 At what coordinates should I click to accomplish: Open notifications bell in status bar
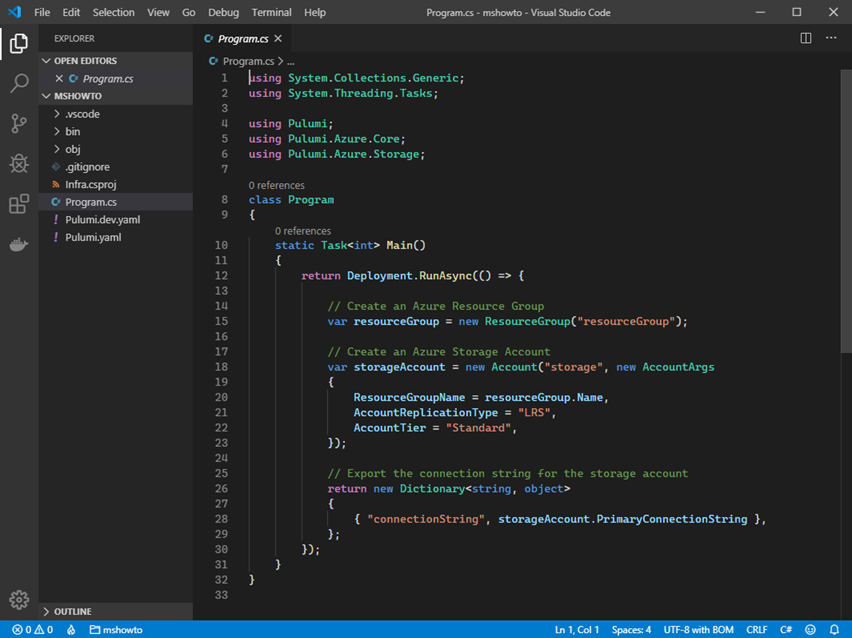835,630
